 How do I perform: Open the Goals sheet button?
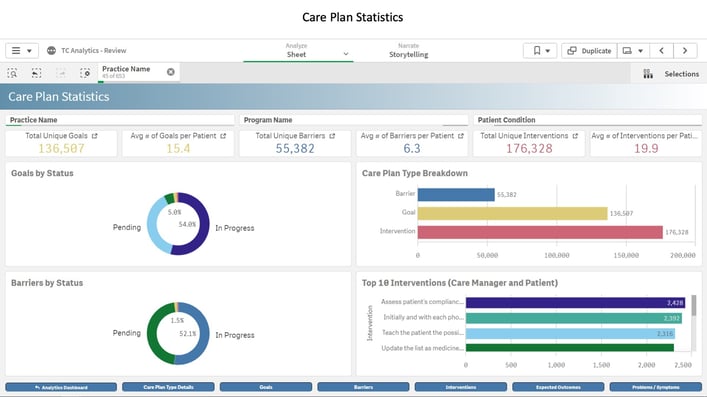point(266,387)
